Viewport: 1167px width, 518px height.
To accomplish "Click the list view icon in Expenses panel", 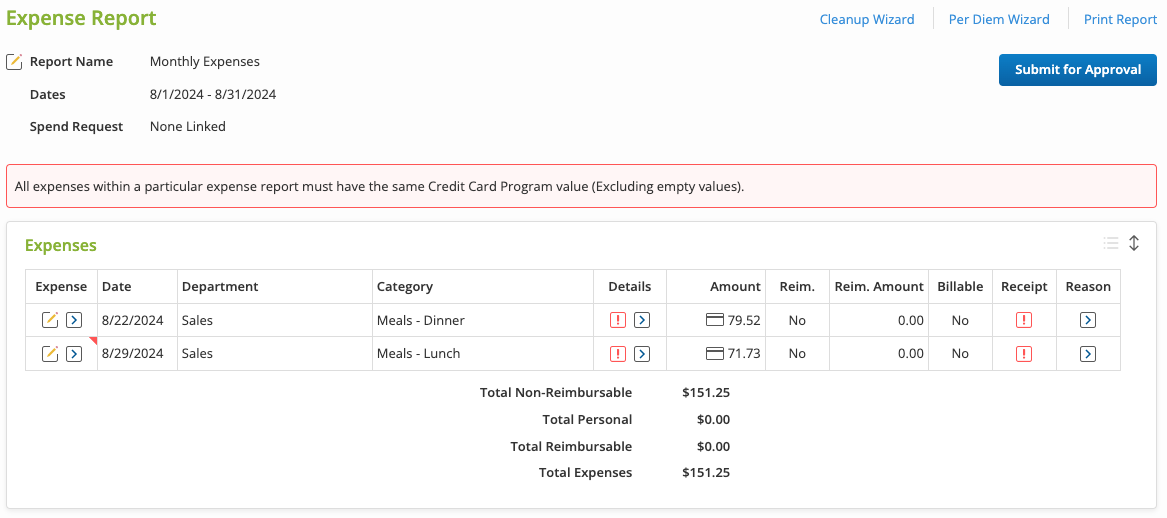I will coord(1111,243).
